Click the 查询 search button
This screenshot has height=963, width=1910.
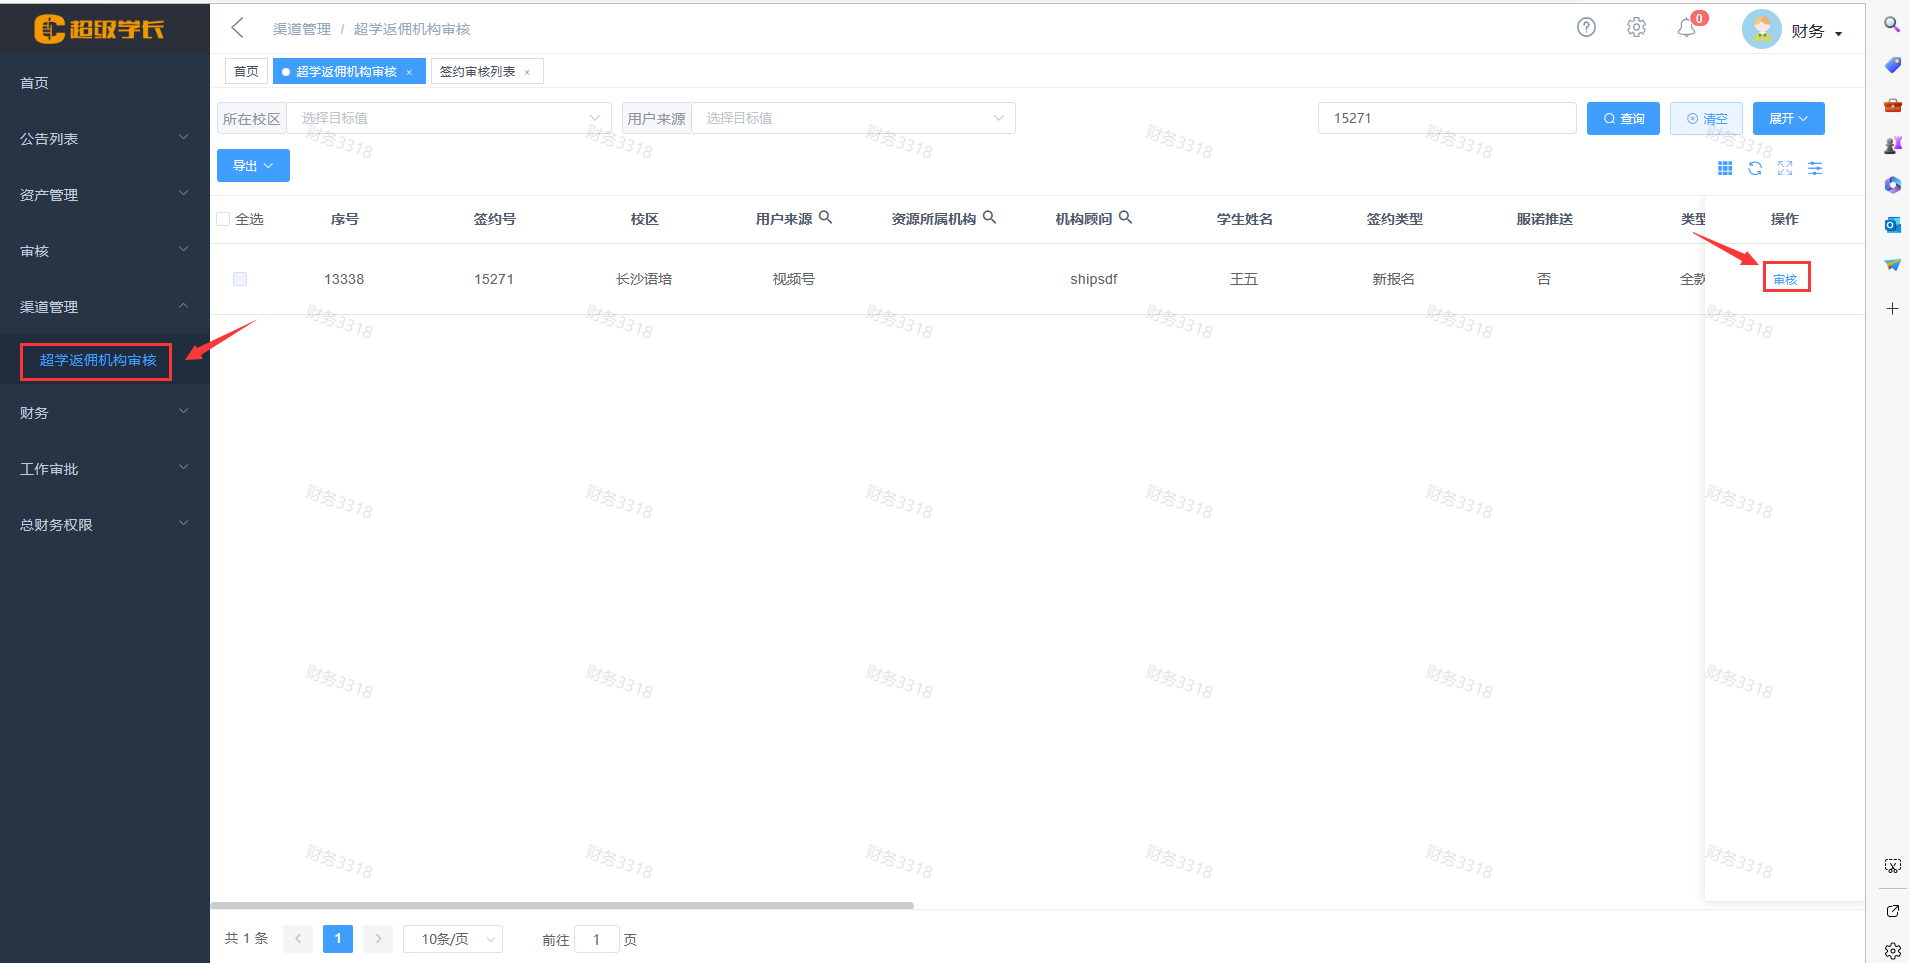point(1623,118)
